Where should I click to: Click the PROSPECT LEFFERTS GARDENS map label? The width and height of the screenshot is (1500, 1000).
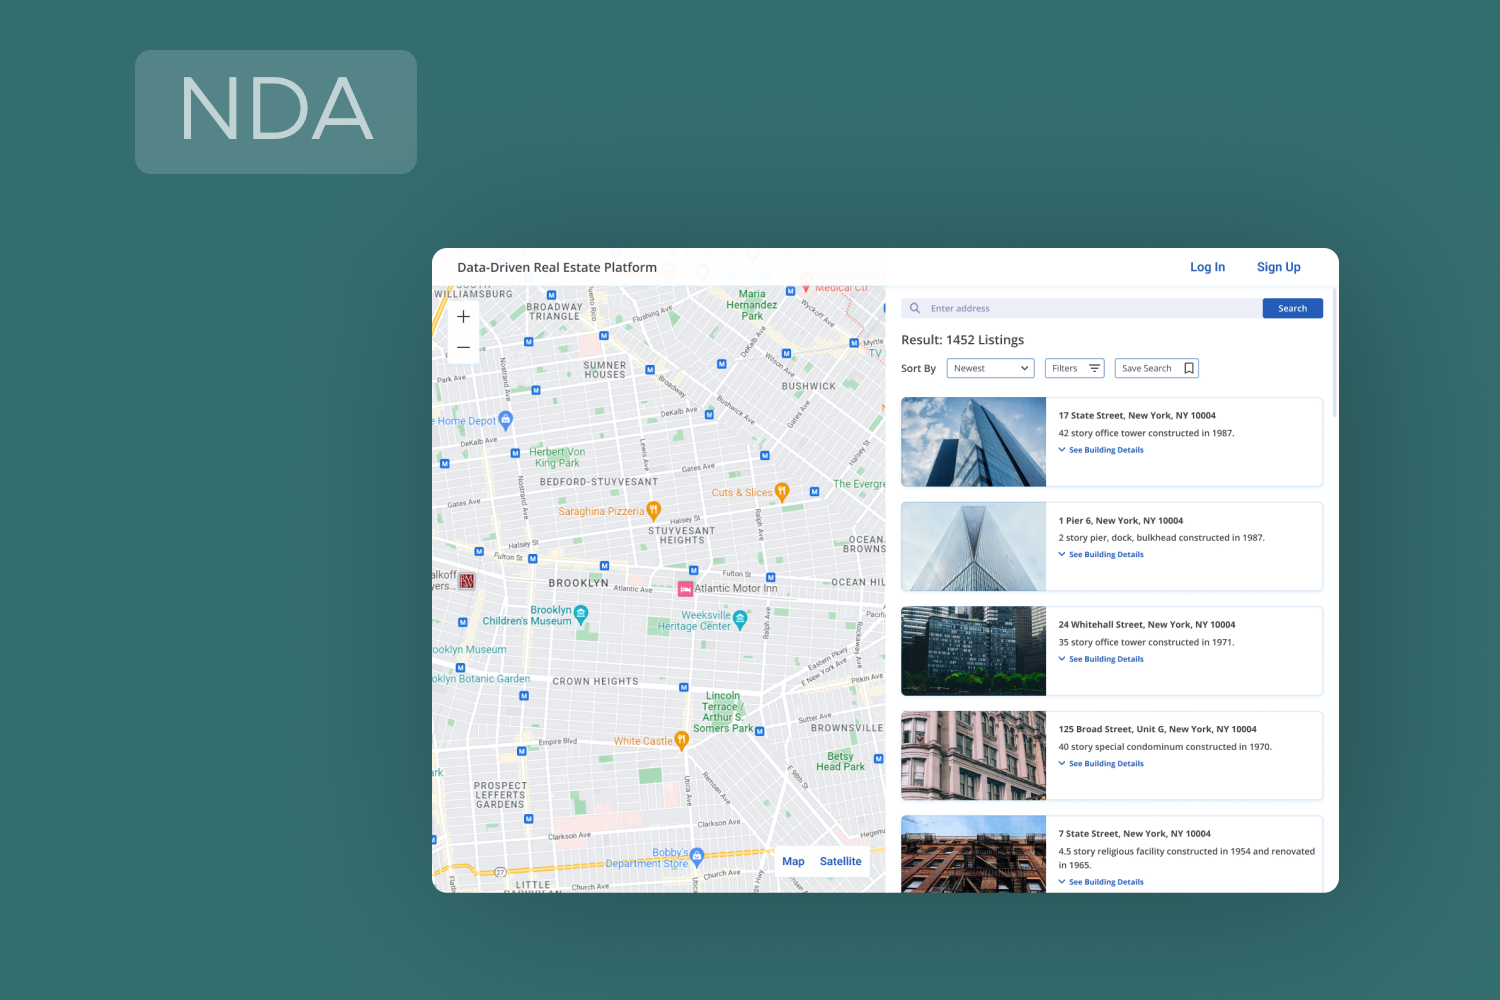click(x=500, y=795)
